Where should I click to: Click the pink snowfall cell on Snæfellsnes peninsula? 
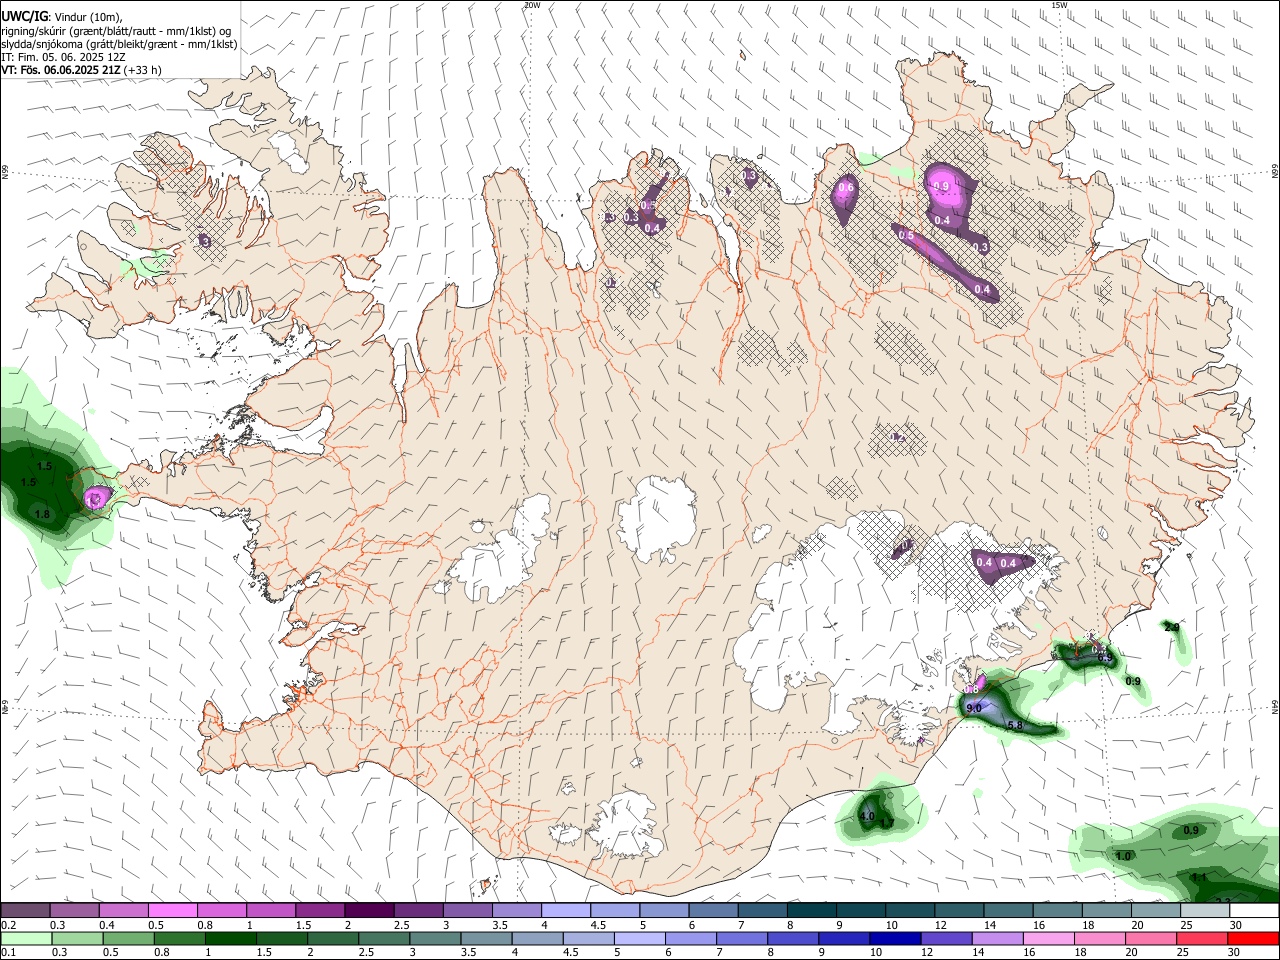(97, 497)
